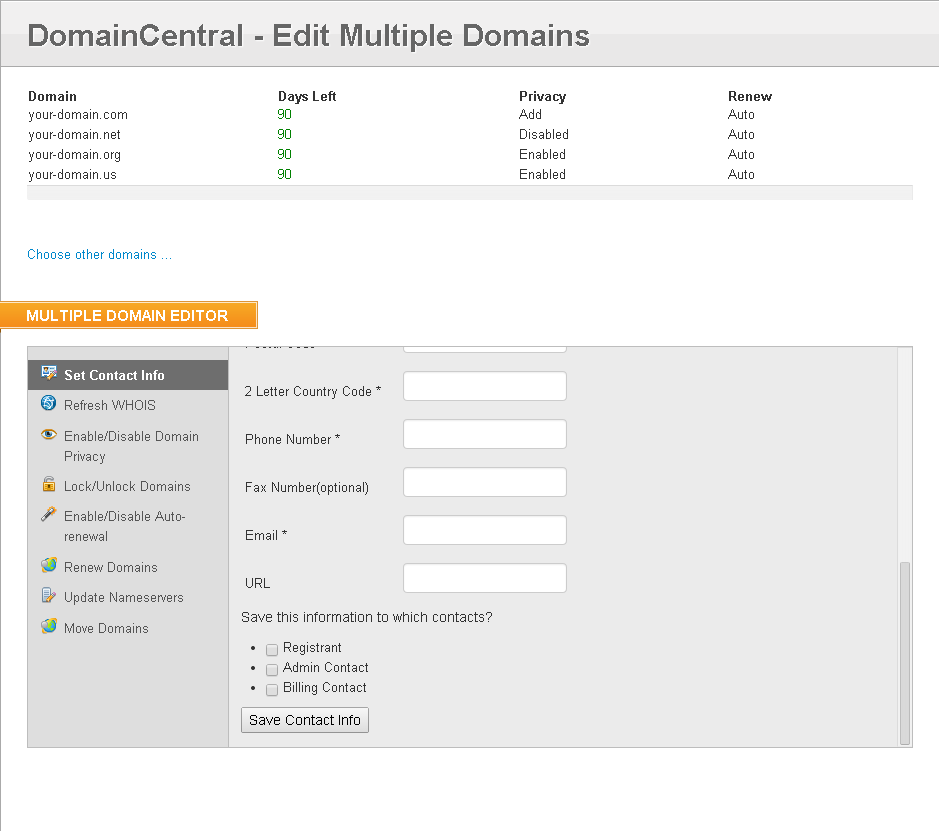Open Enable/Disable Auto-renewal section
939x831 pixels.
(x=125, y=526)
